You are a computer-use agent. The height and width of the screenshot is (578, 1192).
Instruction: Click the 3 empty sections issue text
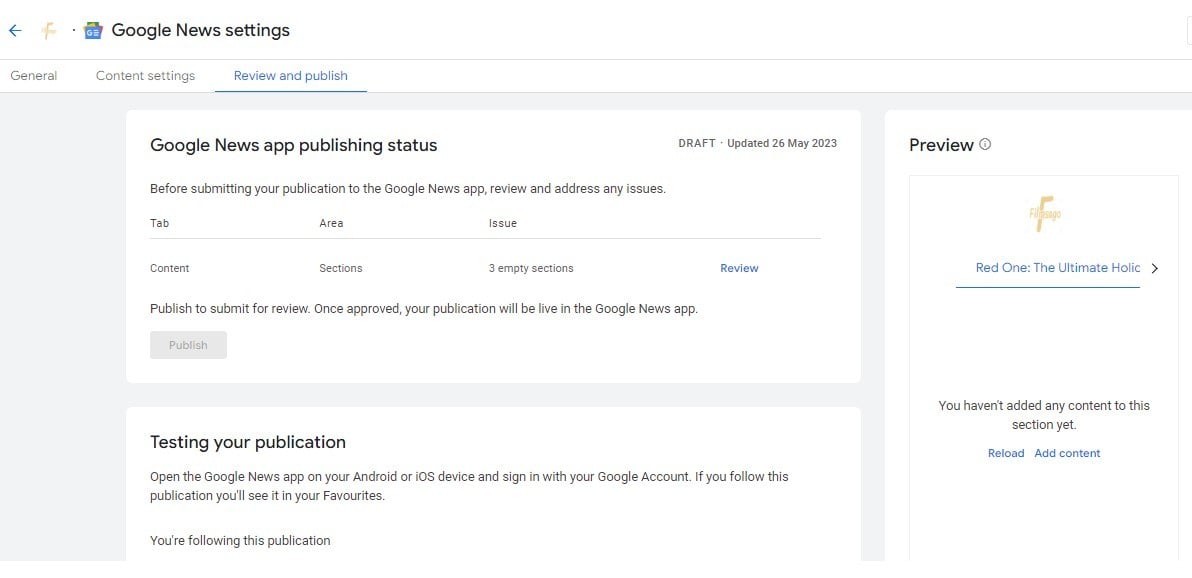531,268
